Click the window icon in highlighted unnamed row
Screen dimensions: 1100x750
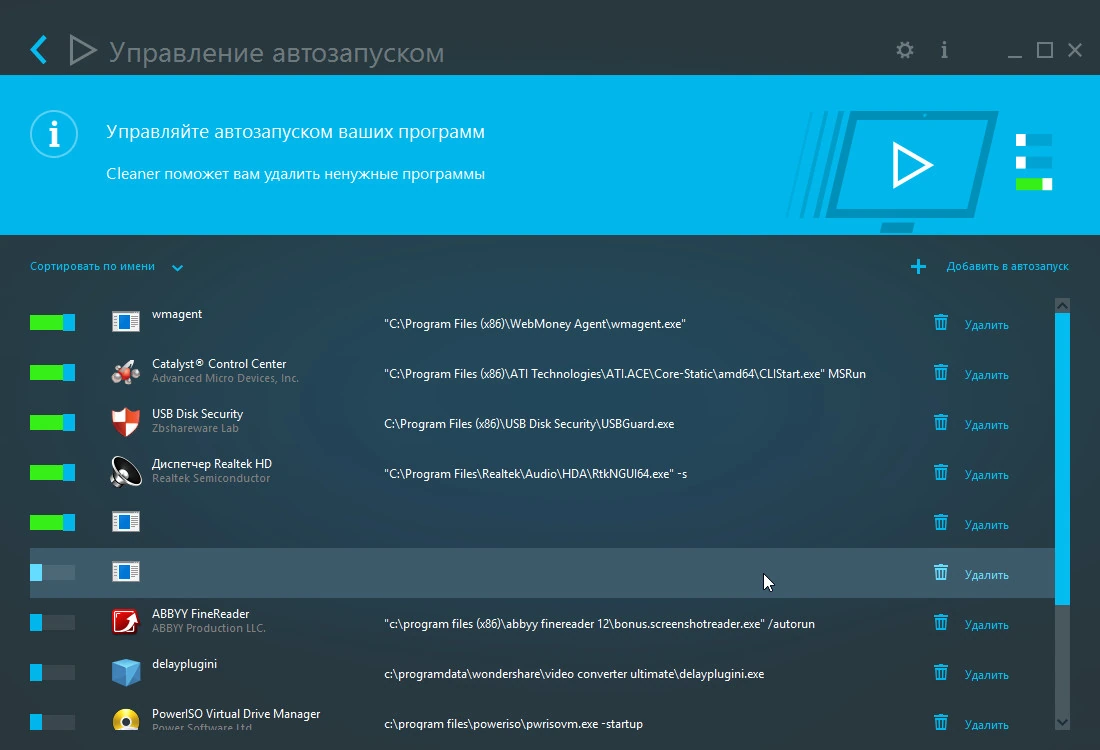126,572
